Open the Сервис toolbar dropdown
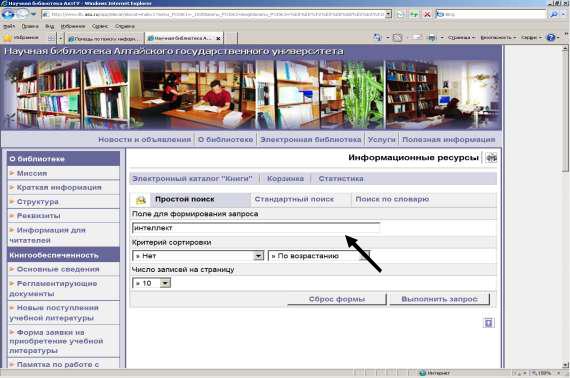This screenshot has height=378, width=570. tap(531, 37)
